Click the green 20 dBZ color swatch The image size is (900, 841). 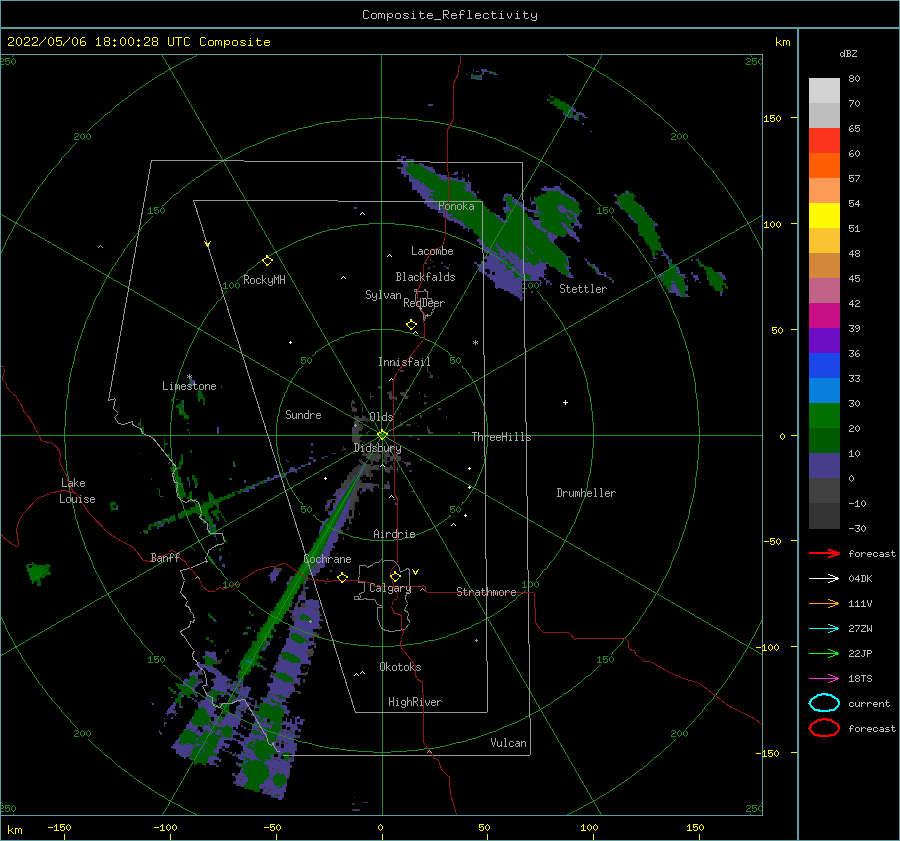click(824, 416)
